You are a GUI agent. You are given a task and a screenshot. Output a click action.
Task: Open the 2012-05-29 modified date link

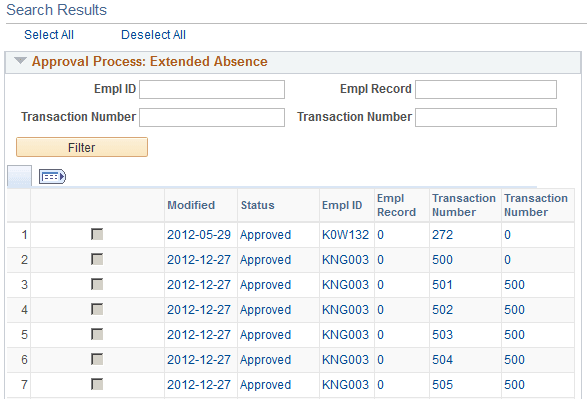click(x=199, y=235)
